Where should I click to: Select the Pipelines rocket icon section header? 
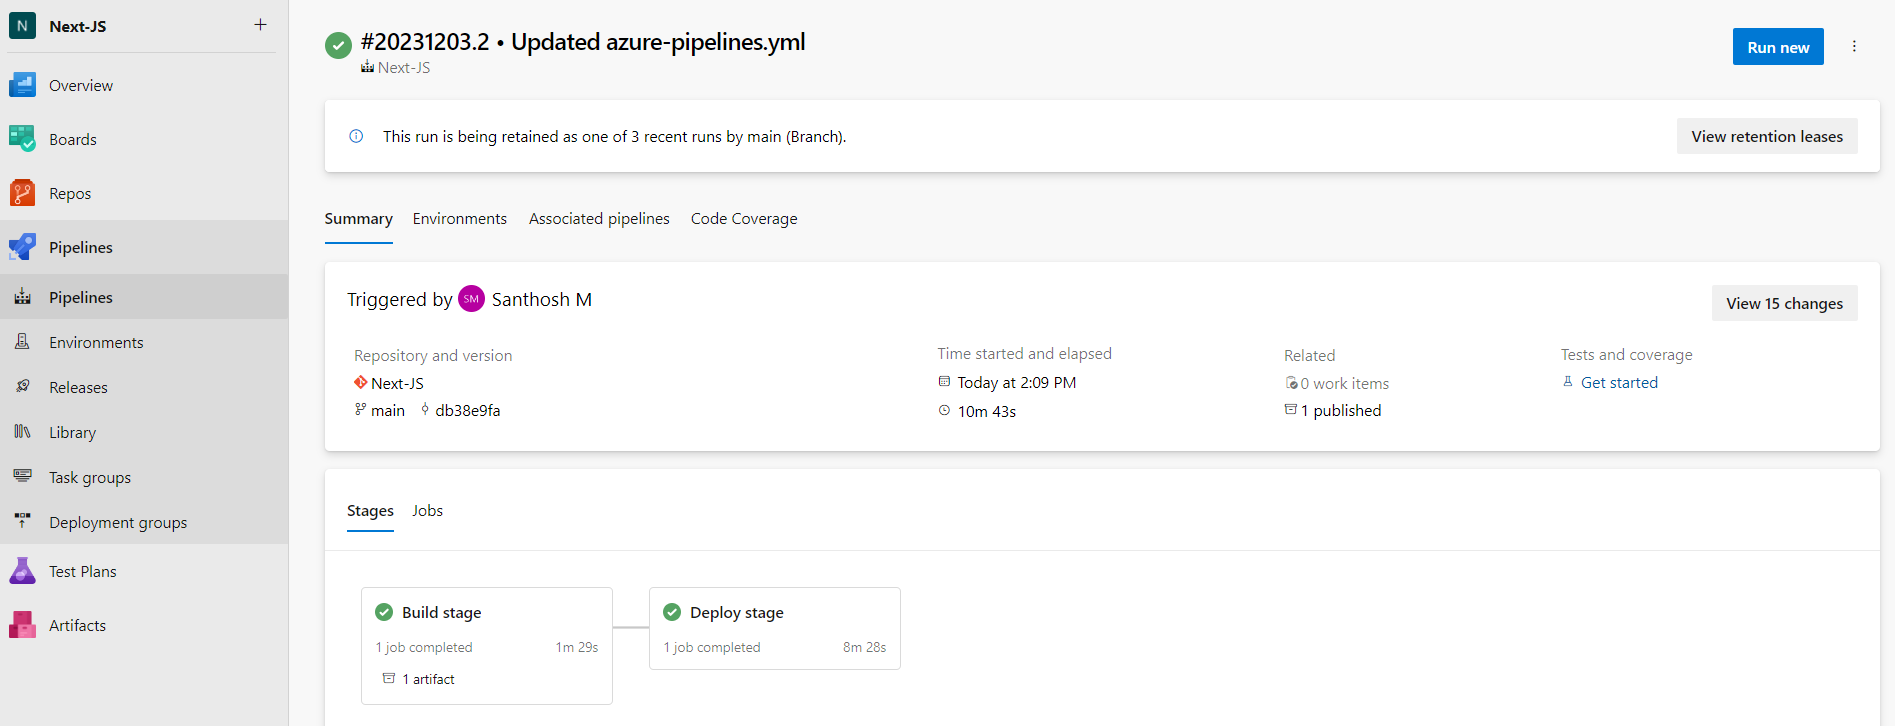click(x=22, y=247)
